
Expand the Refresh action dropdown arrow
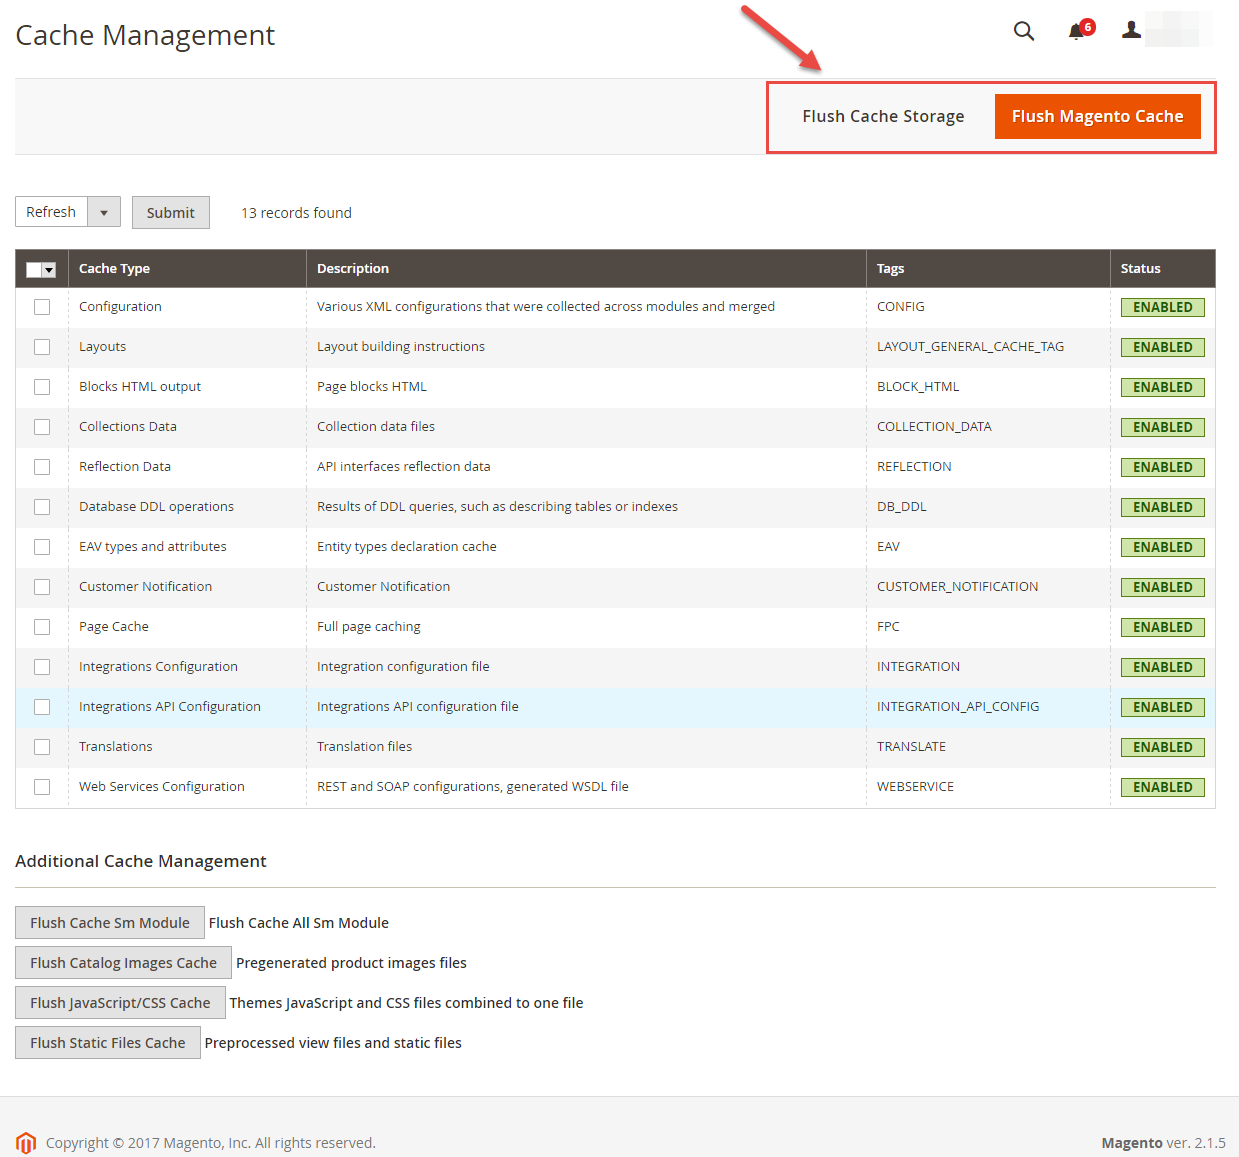point(104,212)
